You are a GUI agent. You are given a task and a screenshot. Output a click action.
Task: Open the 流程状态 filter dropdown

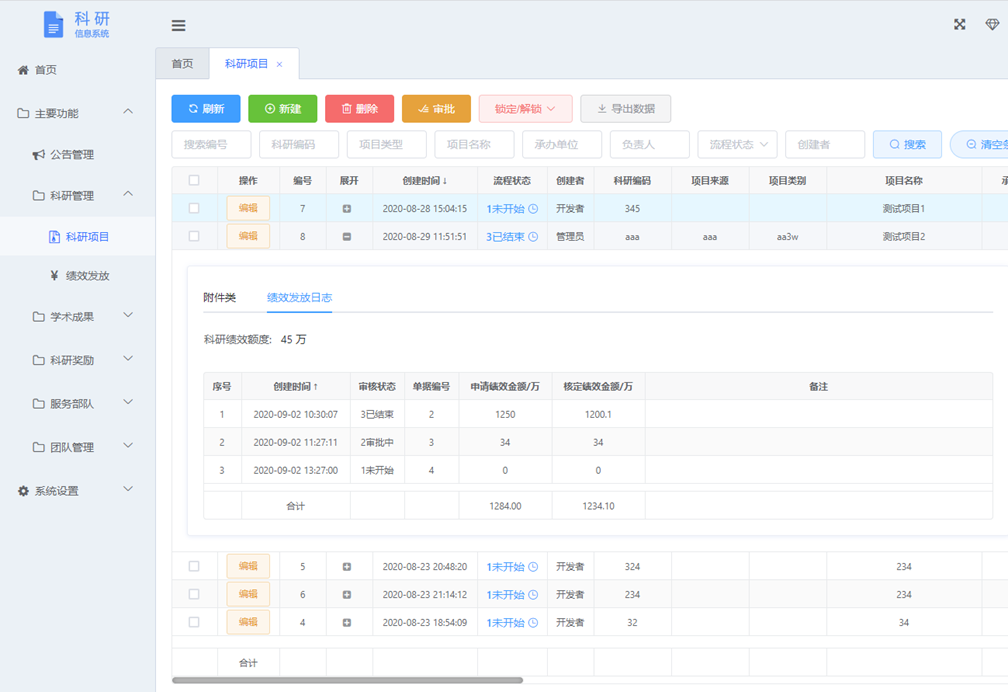tap(737, 145)
